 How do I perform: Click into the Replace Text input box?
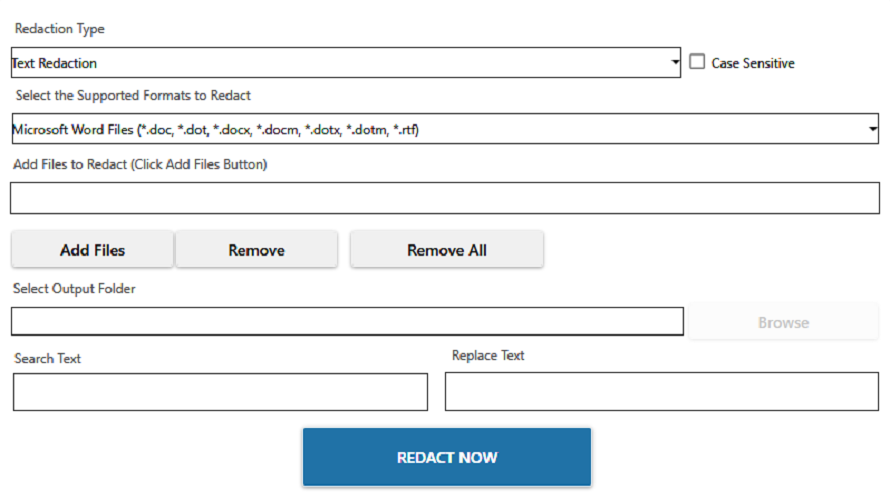[661, 392]
